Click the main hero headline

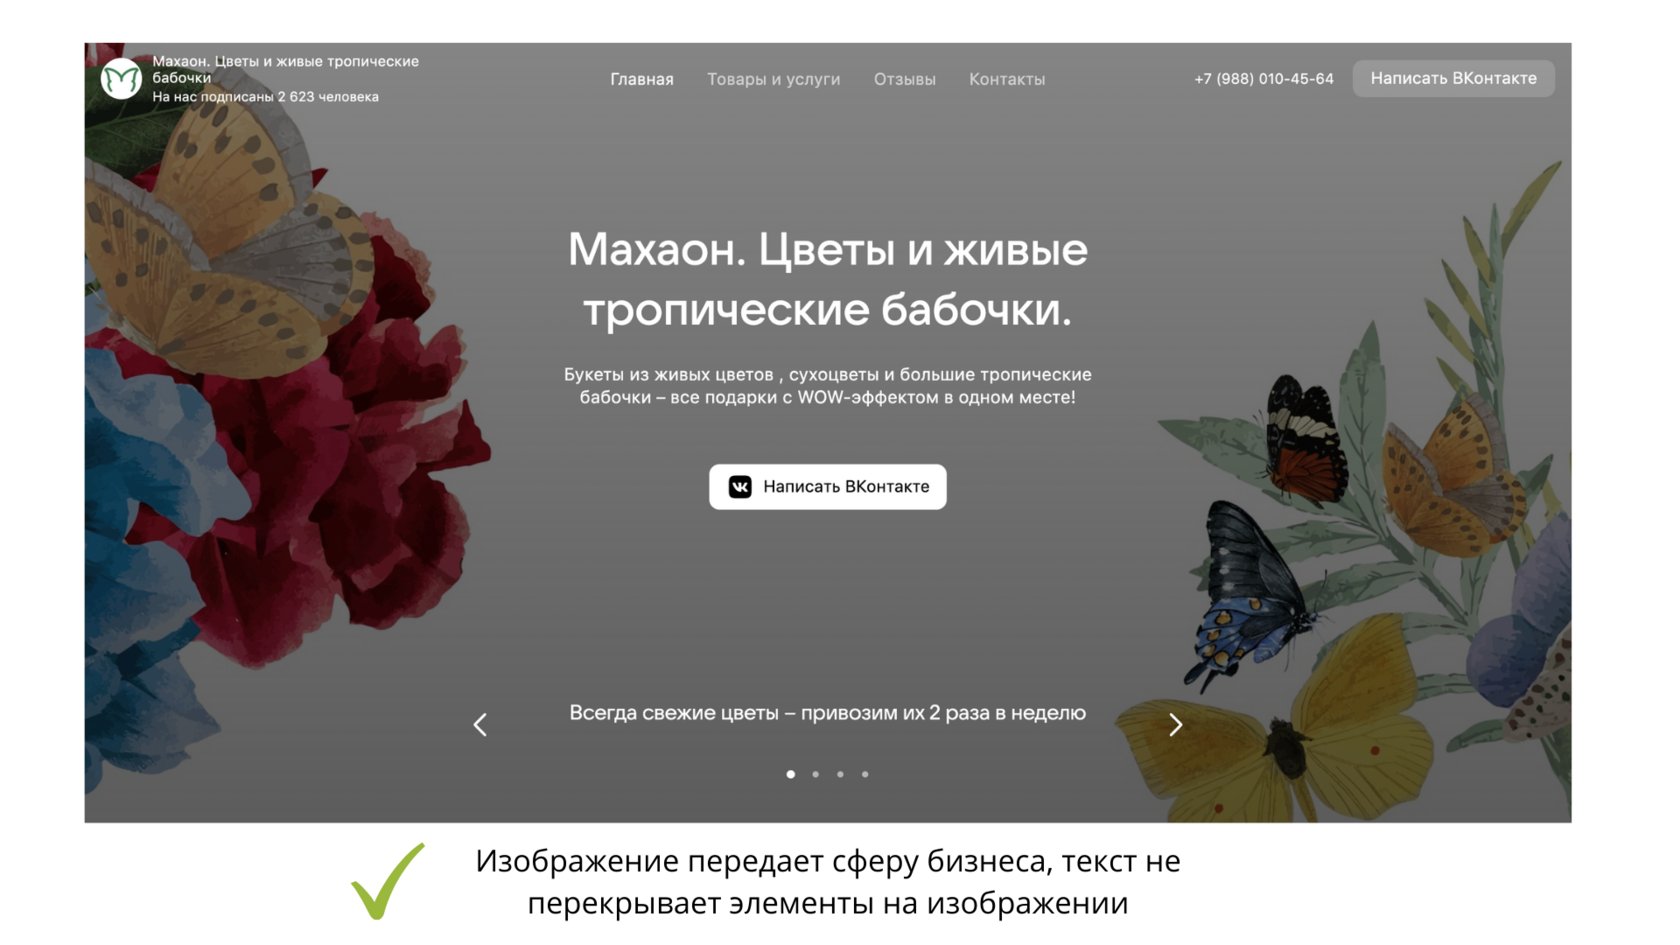tap(828, 279)
